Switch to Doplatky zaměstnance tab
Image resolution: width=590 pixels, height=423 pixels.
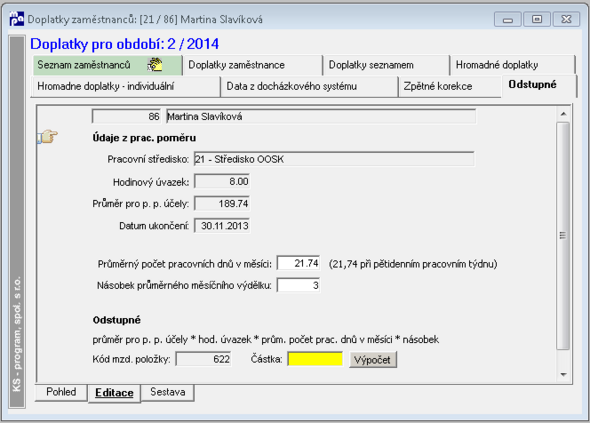(x=252, y=65)
